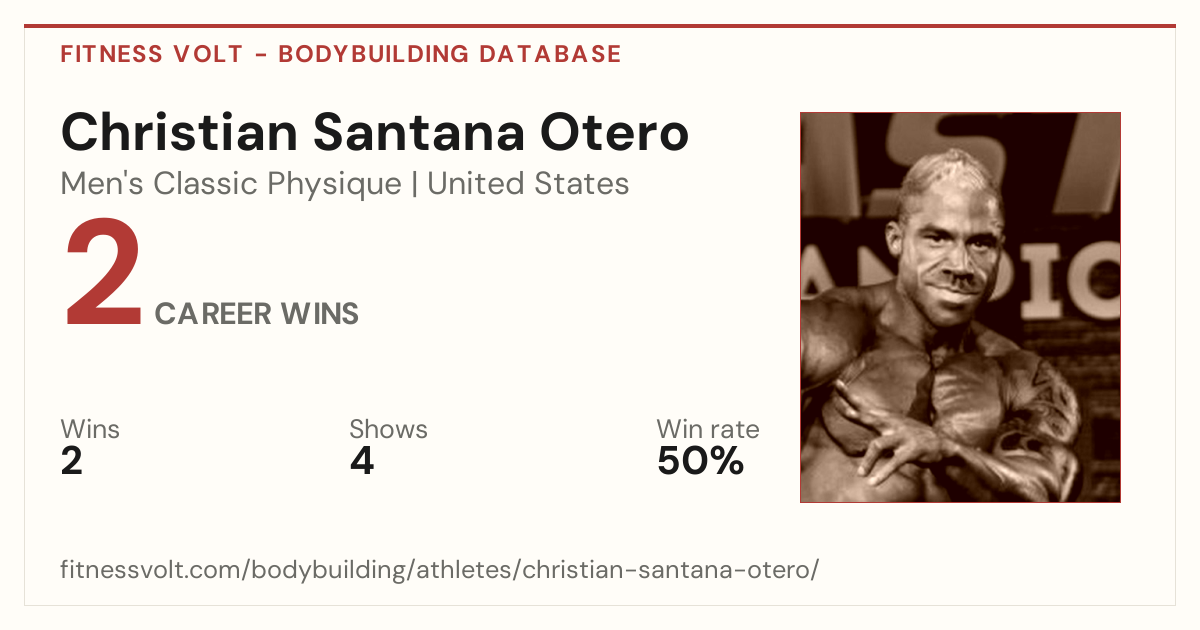Click the Christian Santana Otero heading

tap(375, 133)
